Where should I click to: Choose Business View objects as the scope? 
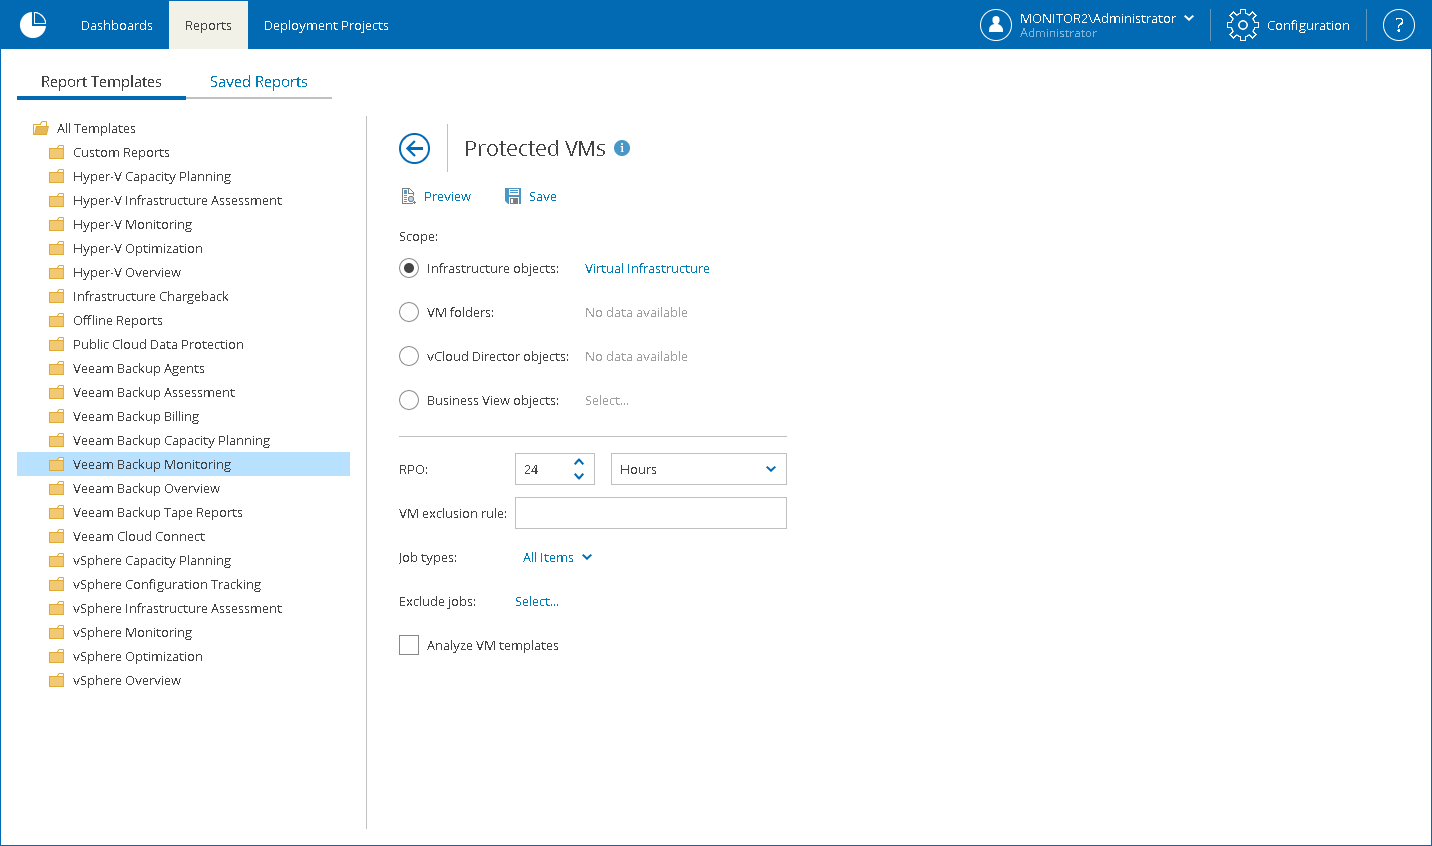tap(409, 400)
